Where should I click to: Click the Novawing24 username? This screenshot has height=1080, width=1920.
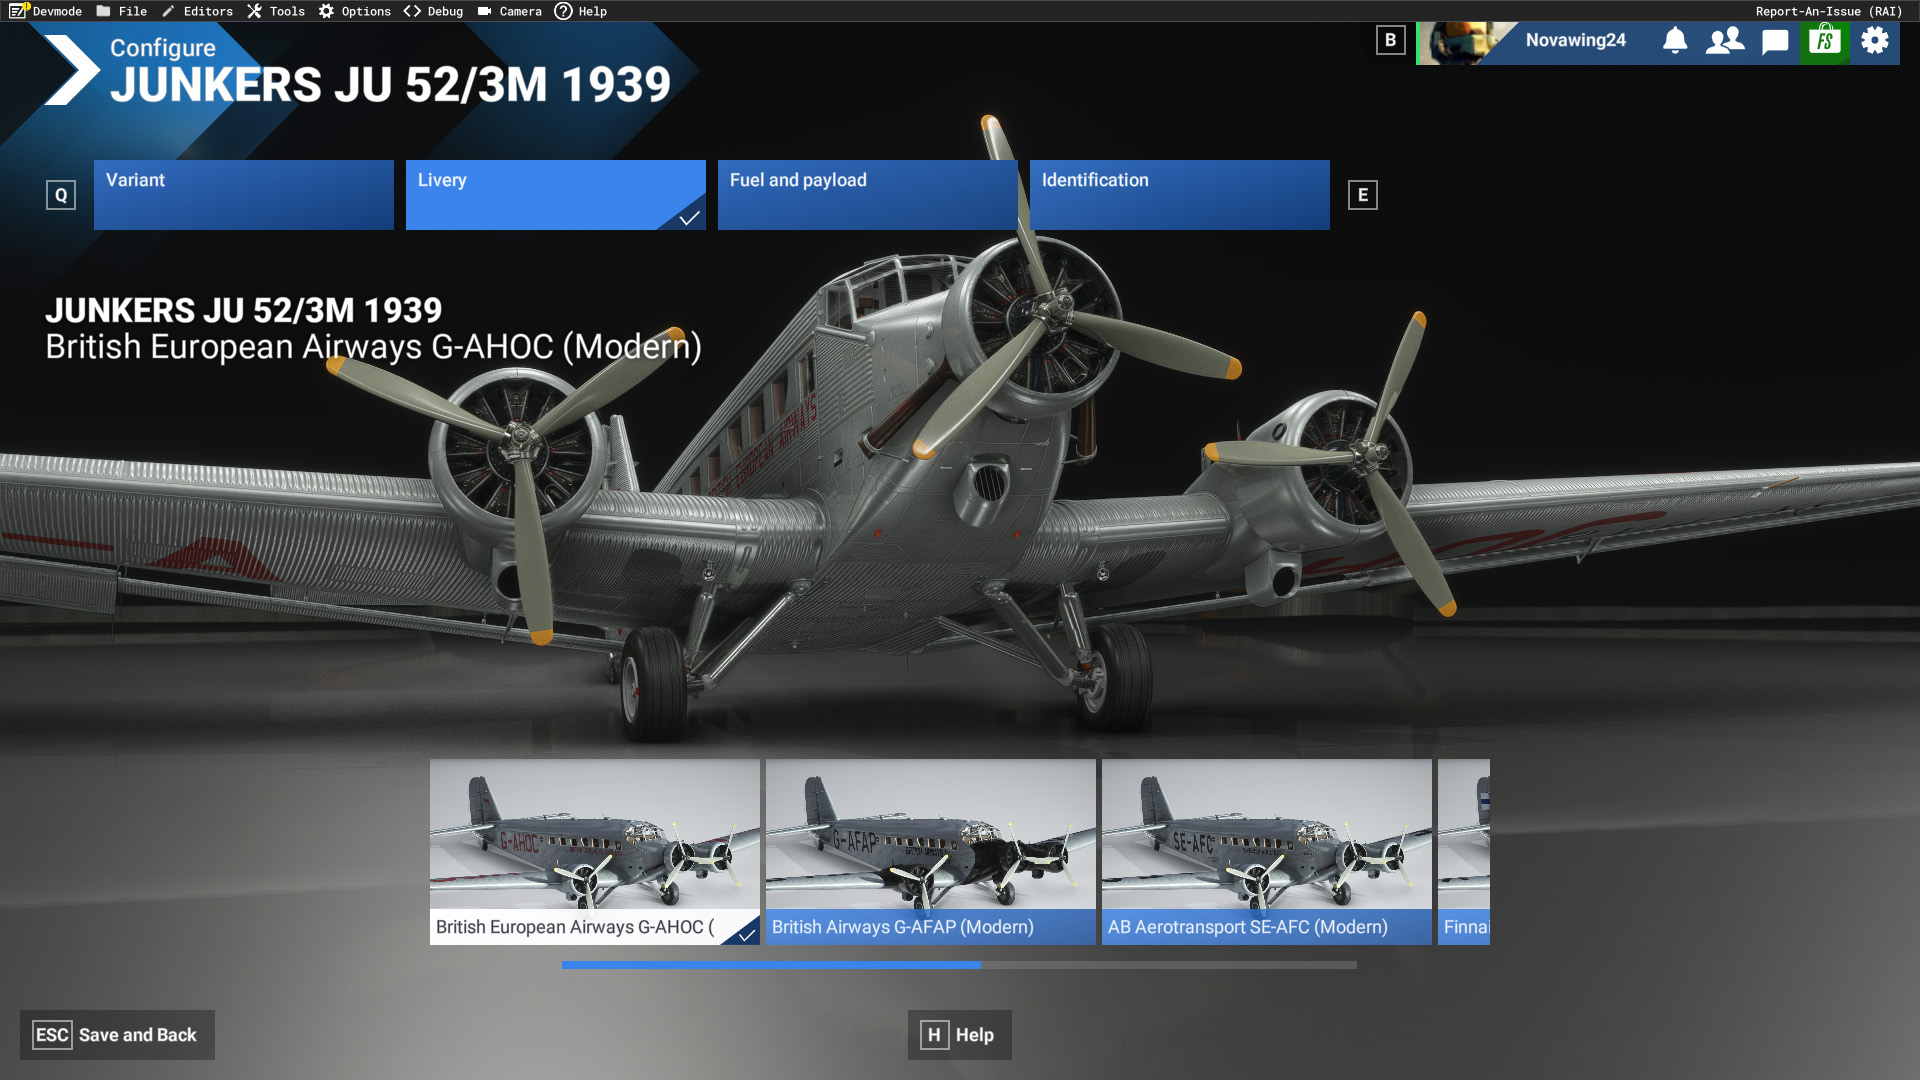[1575, 41]
